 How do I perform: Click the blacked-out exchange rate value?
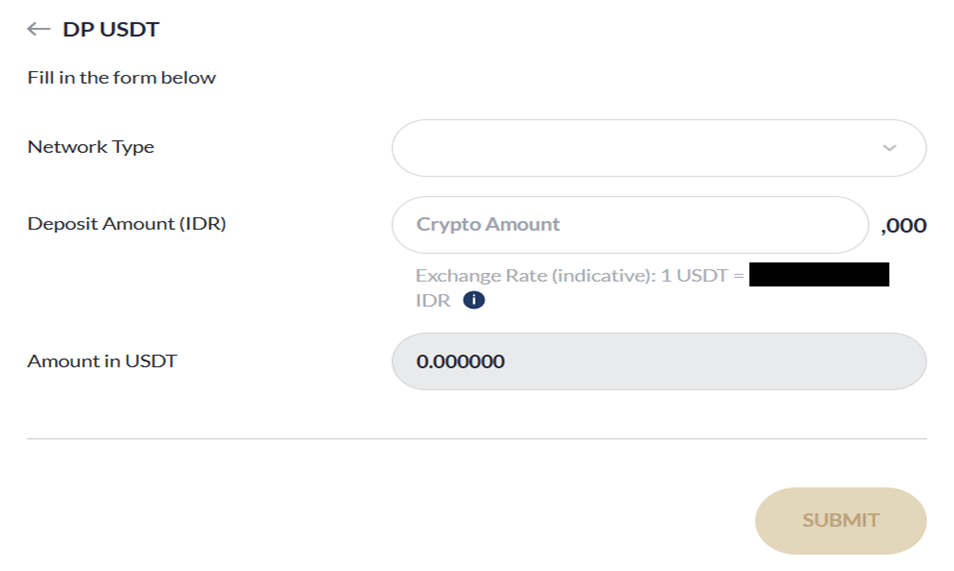819,275
